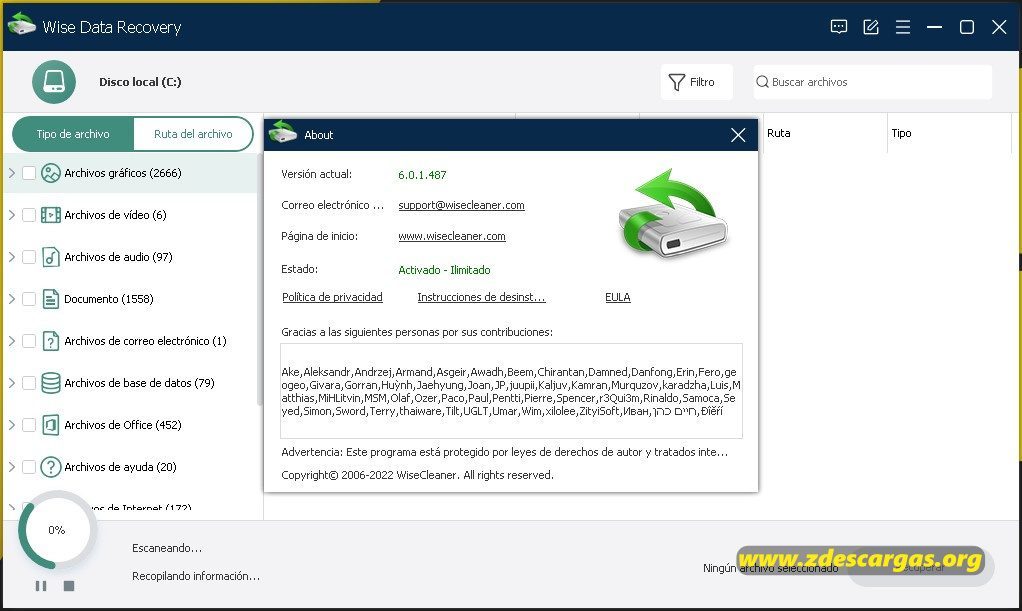Minimize the Wise Data Recovery window
1022x611 pixels.
coord(935,27)
